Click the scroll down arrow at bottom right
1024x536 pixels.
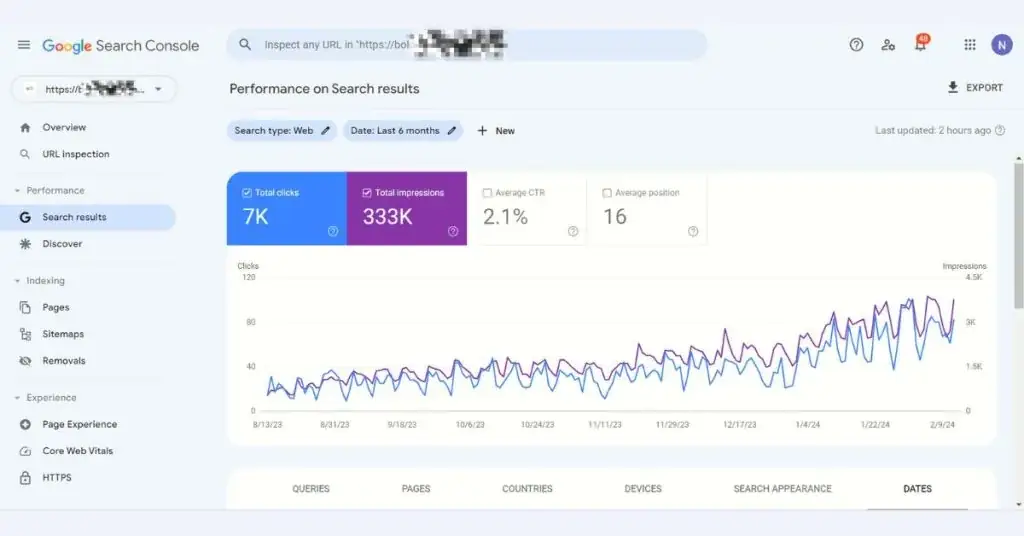[1019, 504]
